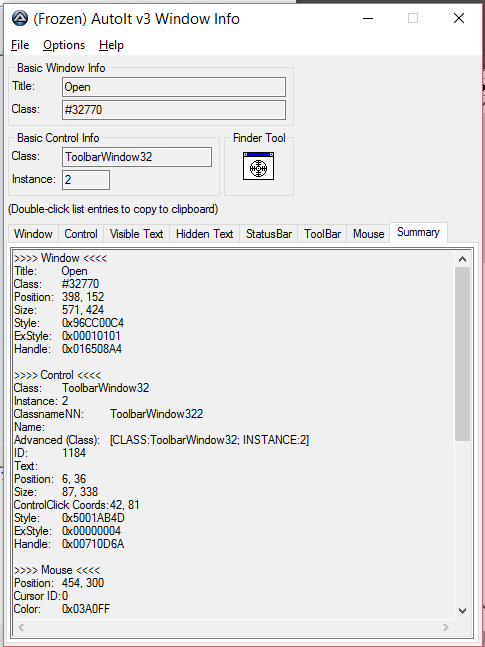Viewport: 485px width, 647px height.
Task: Click the window Class field #32770
Action: [174, 110]
